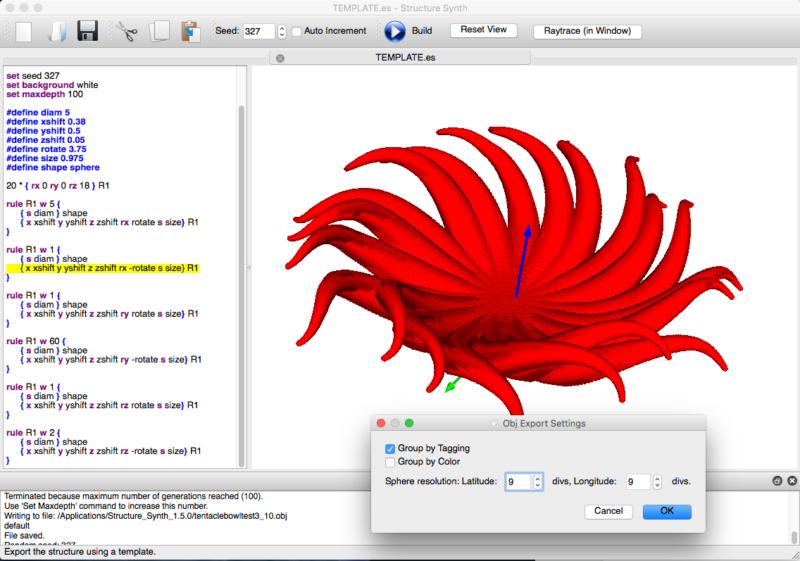Enable Group by Color
800x561 pixels.
[390, 462]
